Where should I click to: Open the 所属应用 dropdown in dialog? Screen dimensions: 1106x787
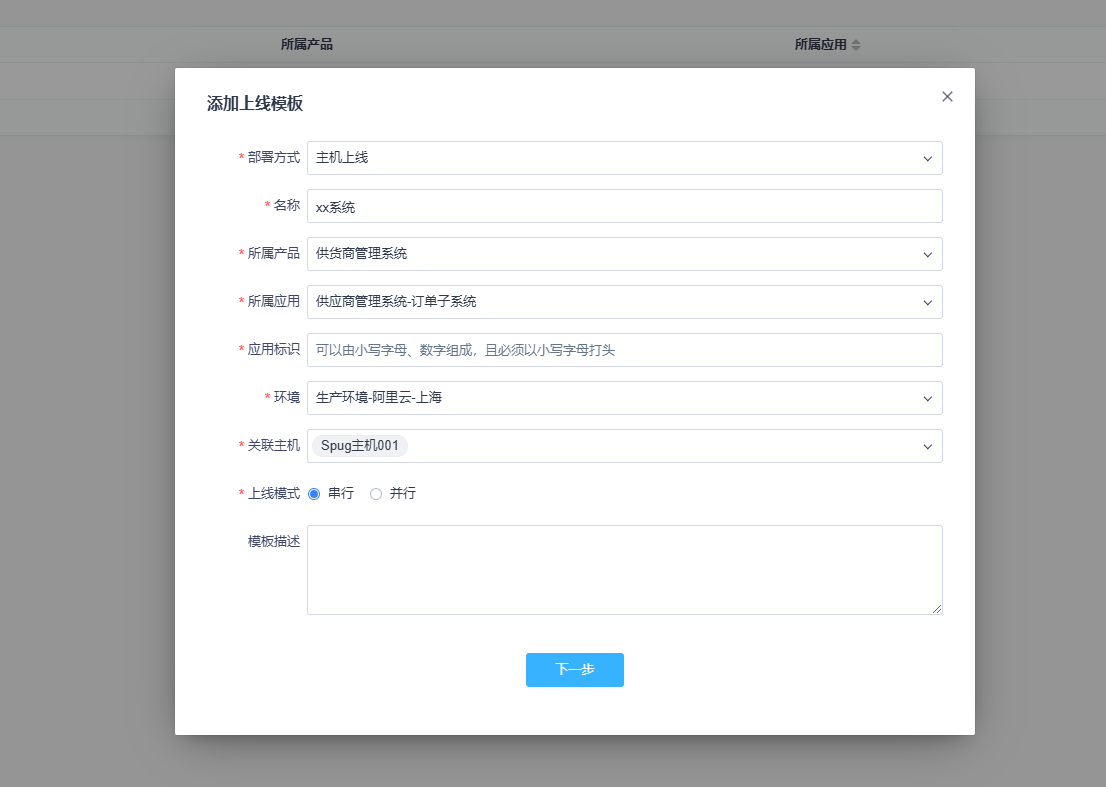[624, 302]
